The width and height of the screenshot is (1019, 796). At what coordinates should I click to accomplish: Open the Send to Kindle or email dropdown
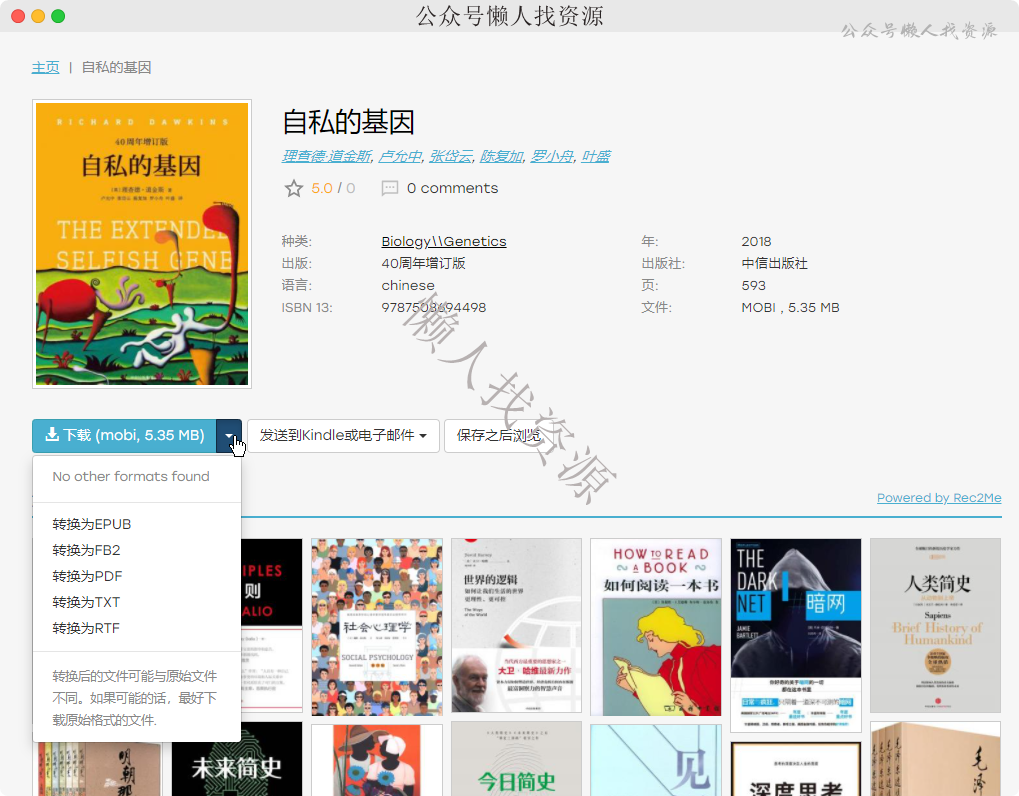pyautogui.click(x=343, y=435)
